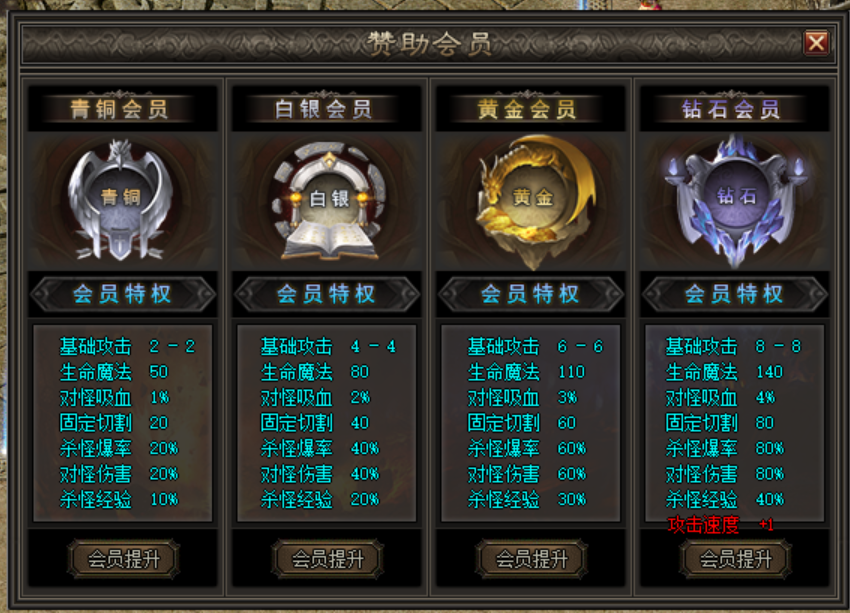
Task: Click the Bronze 基础攻击 2-2 stat line
Action: (x=127, y=346)
